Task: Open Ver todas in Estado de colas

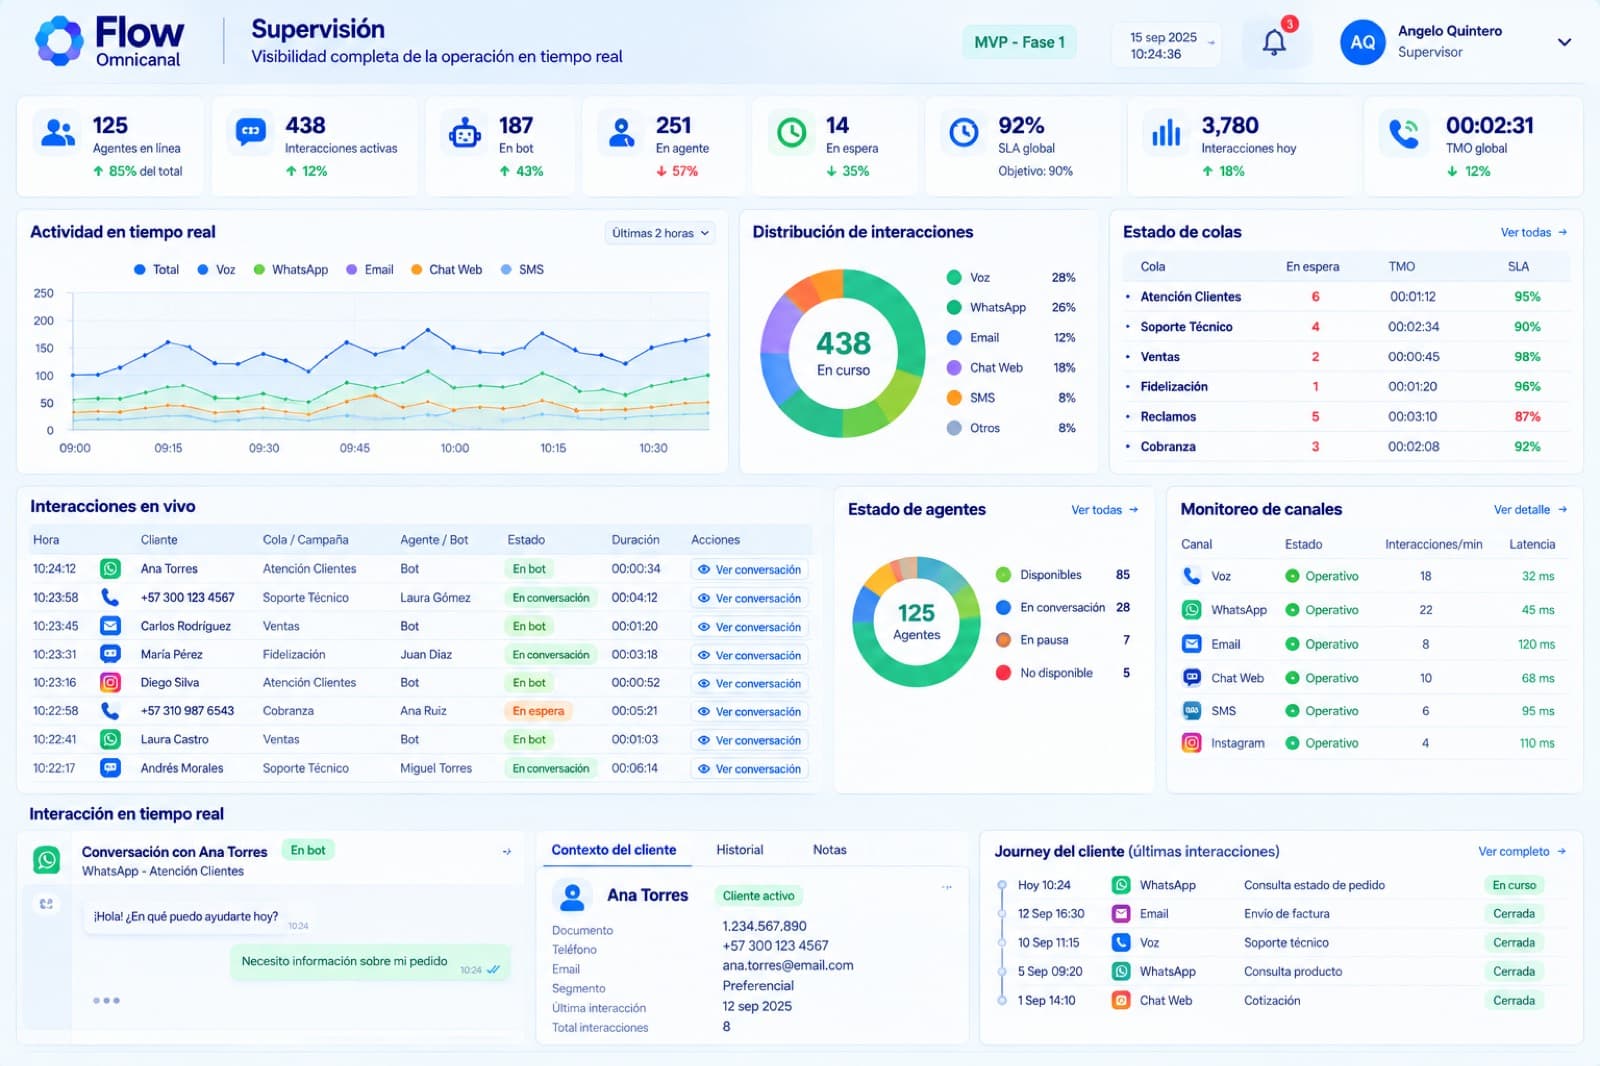Action: tap(1534, 232)
